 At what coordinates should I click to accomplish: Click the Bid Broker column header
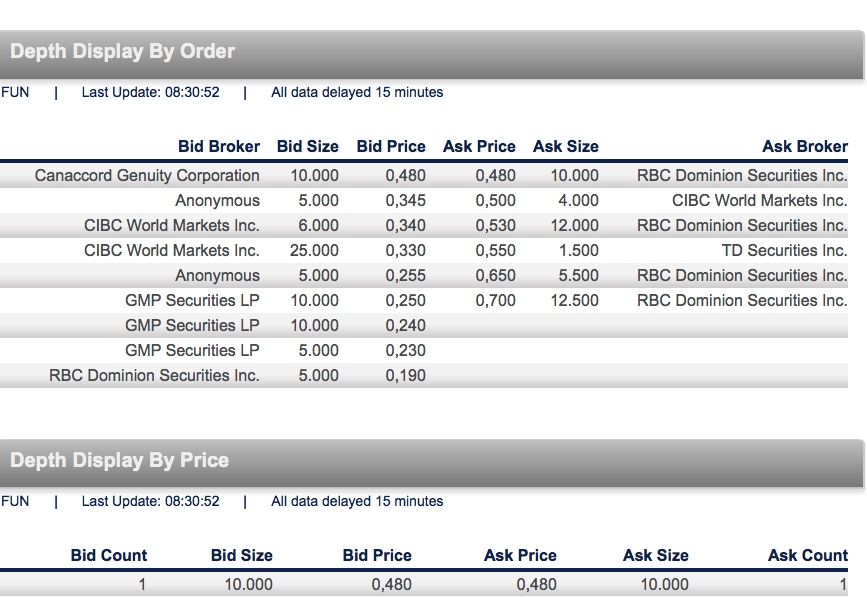(x=218, y=146)
